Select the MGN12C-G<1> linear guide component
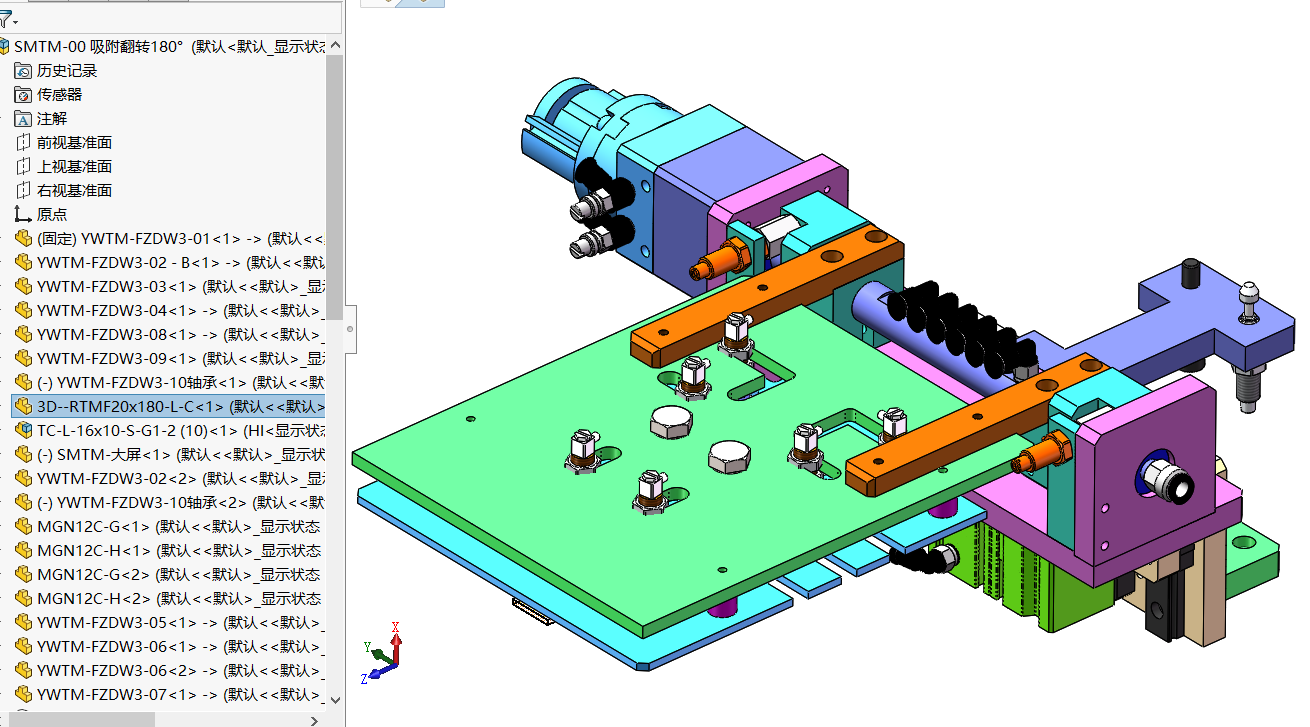 pos(168,526)
